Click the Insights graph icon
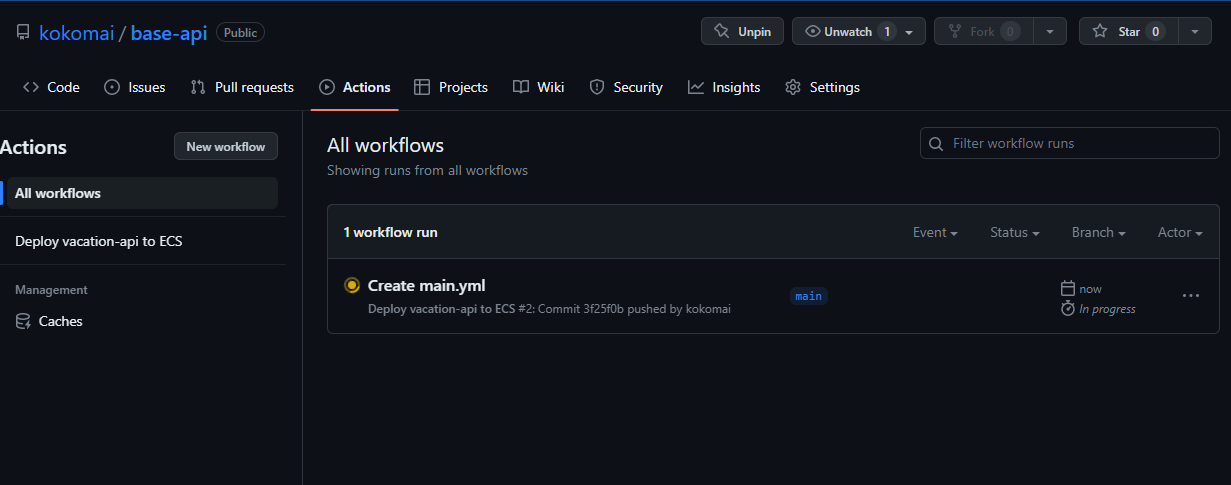This screenshot has width=1231, height=485. click(x=696, y=87)
